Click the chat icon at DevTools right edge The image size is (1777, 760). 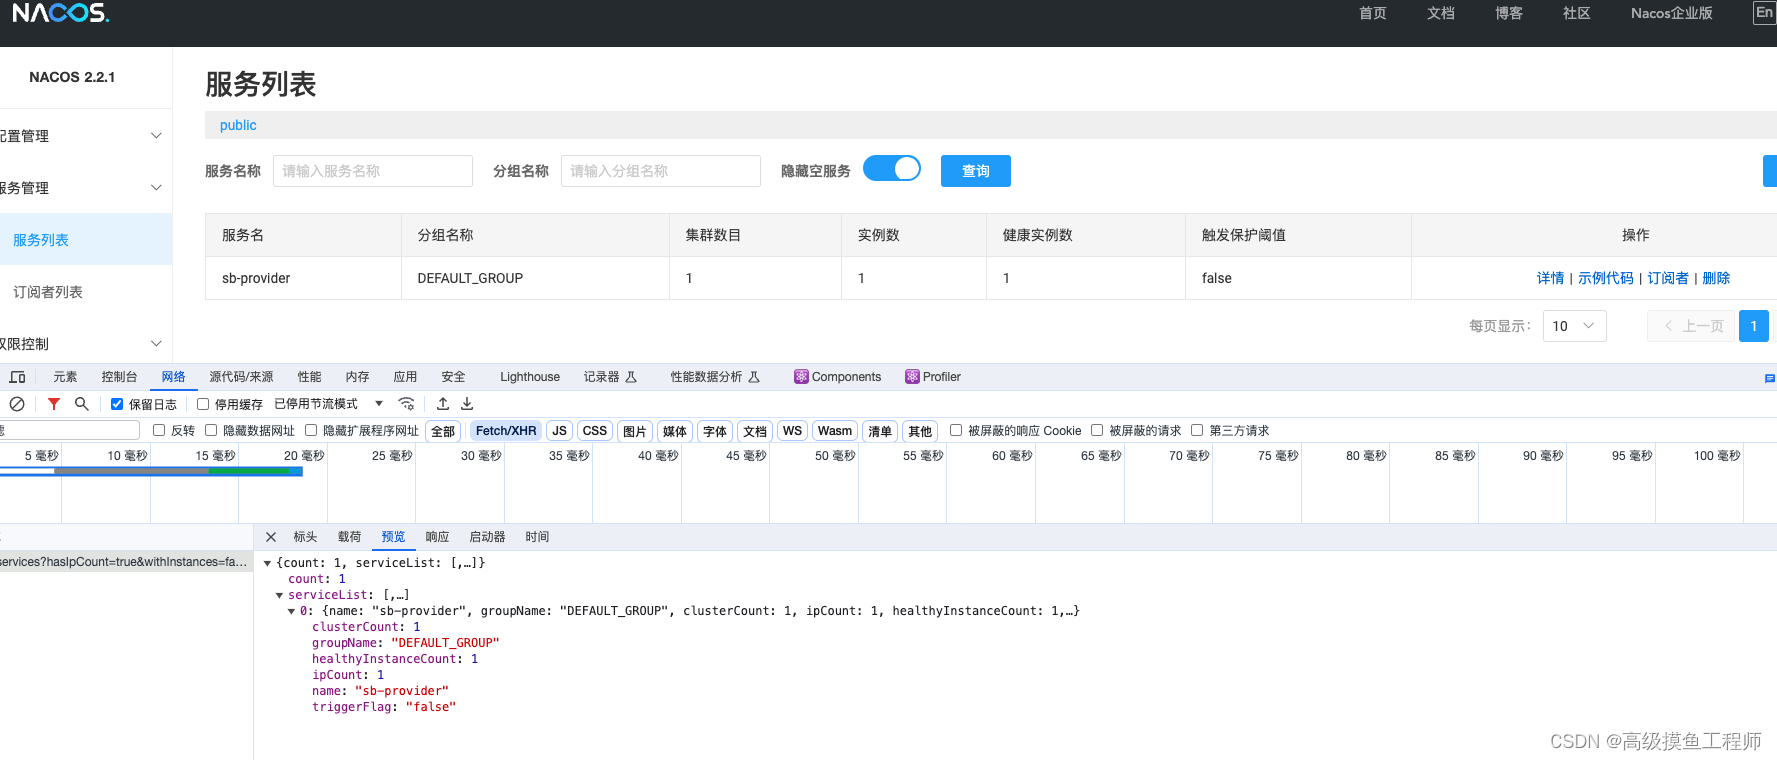(x=1769, y=378)
